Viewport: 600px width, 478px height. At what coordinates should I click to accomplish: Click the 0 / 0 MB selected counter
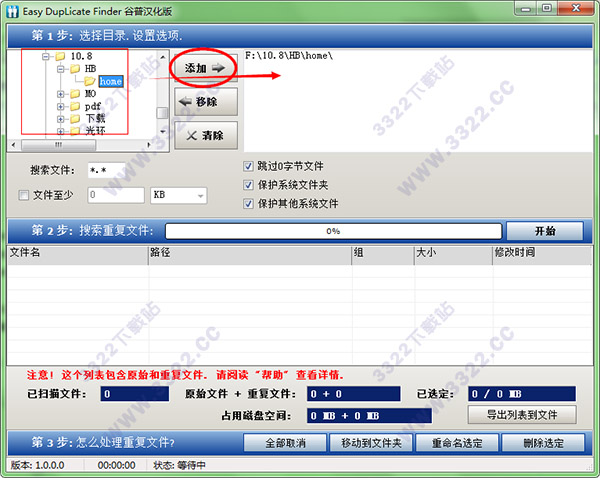click(522, 394)
